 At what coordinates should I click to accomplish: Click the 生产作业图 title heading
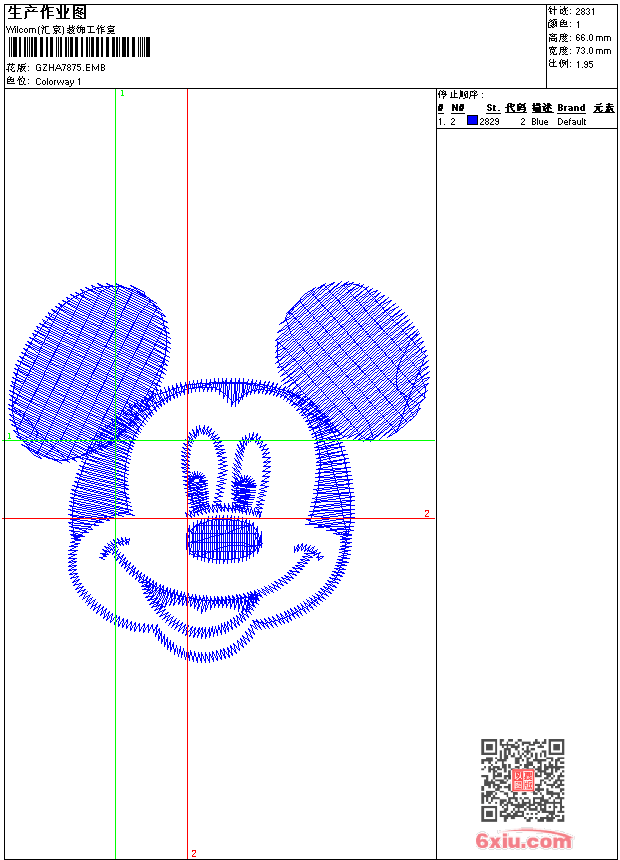click(47, 12)
